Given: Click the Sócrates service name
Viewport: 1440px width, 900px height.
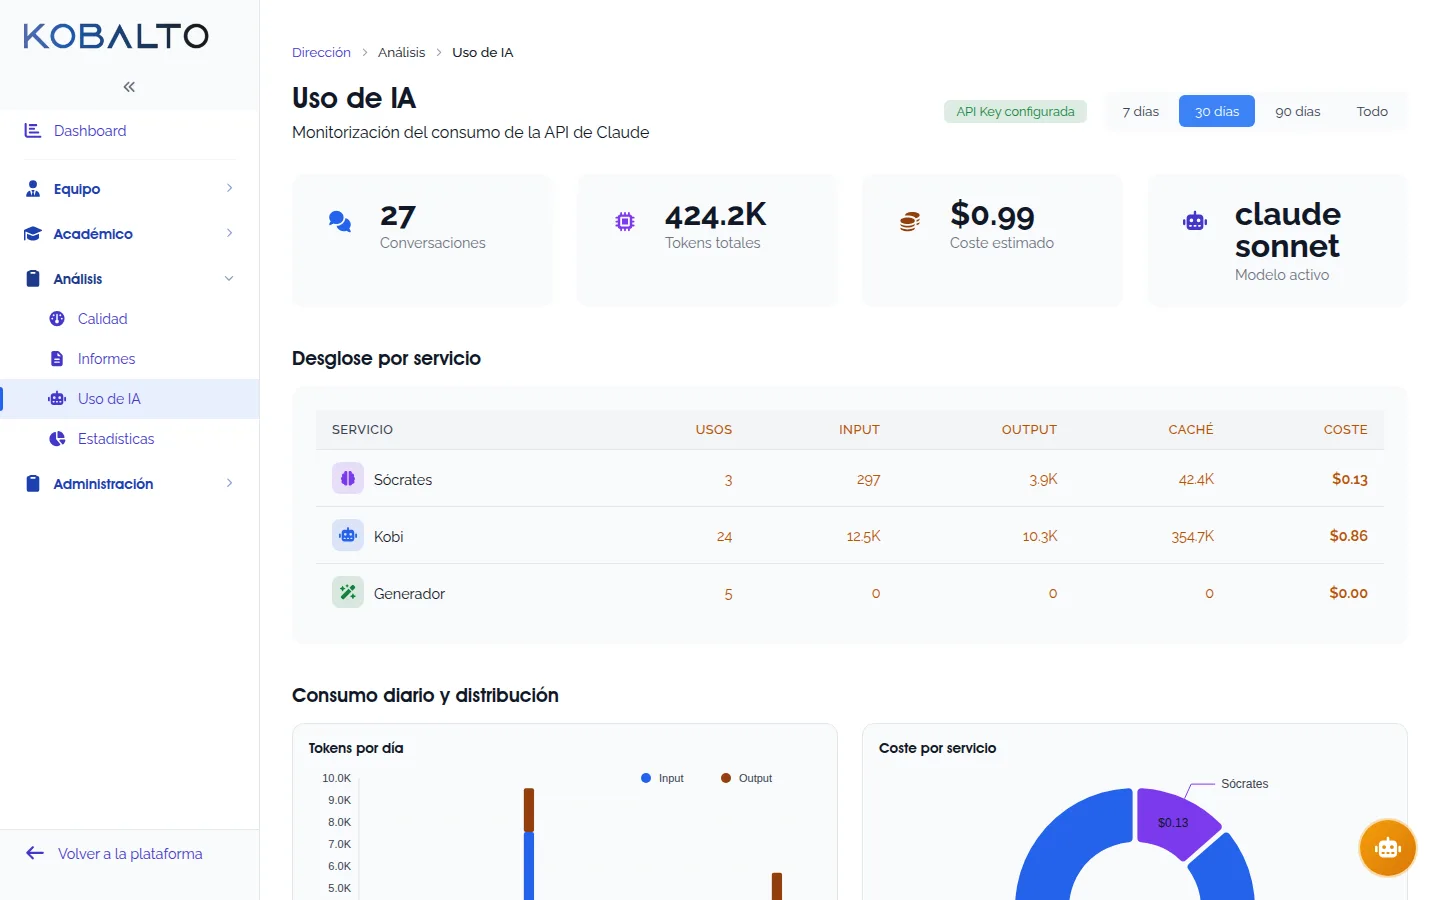Looking at the screenshot, I should click(x=403, y=480).
